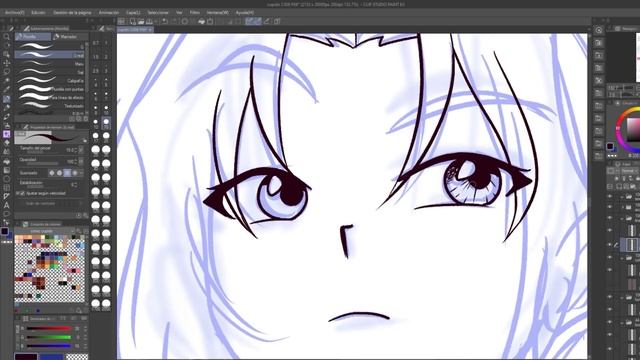Click on the green G color slider

49,337
